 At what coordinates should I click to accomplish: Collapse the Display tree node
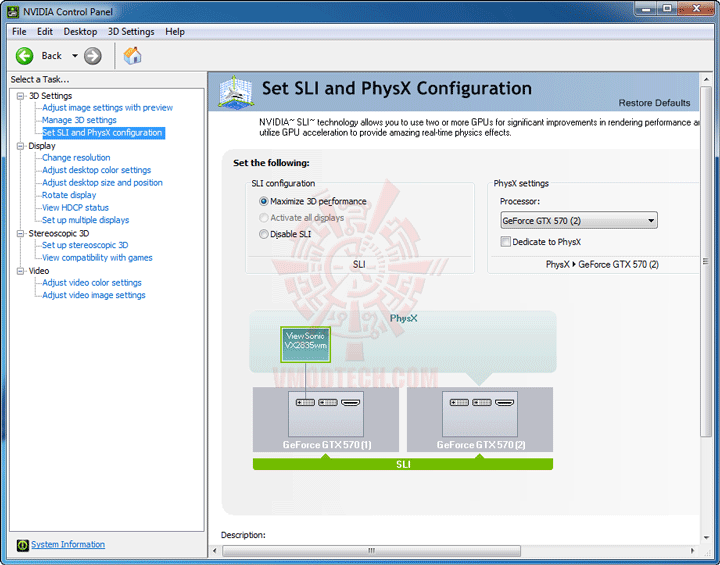pyautogui.click(x=20, y=146)
